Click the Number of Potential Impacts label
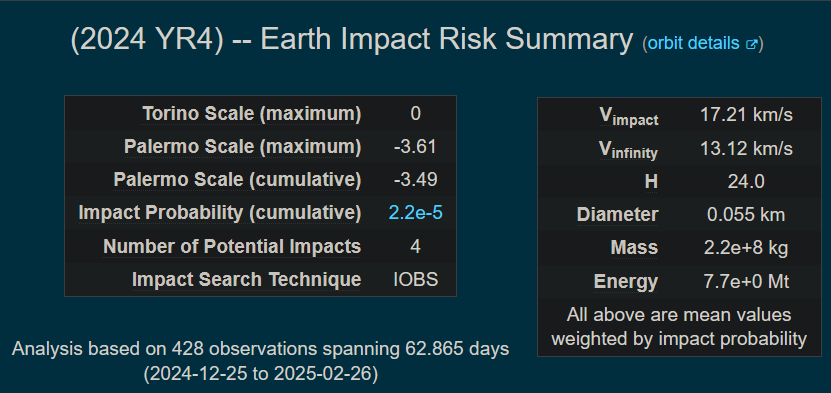Screen dimensions: 831x393 pyautogui.click(x=232, y=246)
